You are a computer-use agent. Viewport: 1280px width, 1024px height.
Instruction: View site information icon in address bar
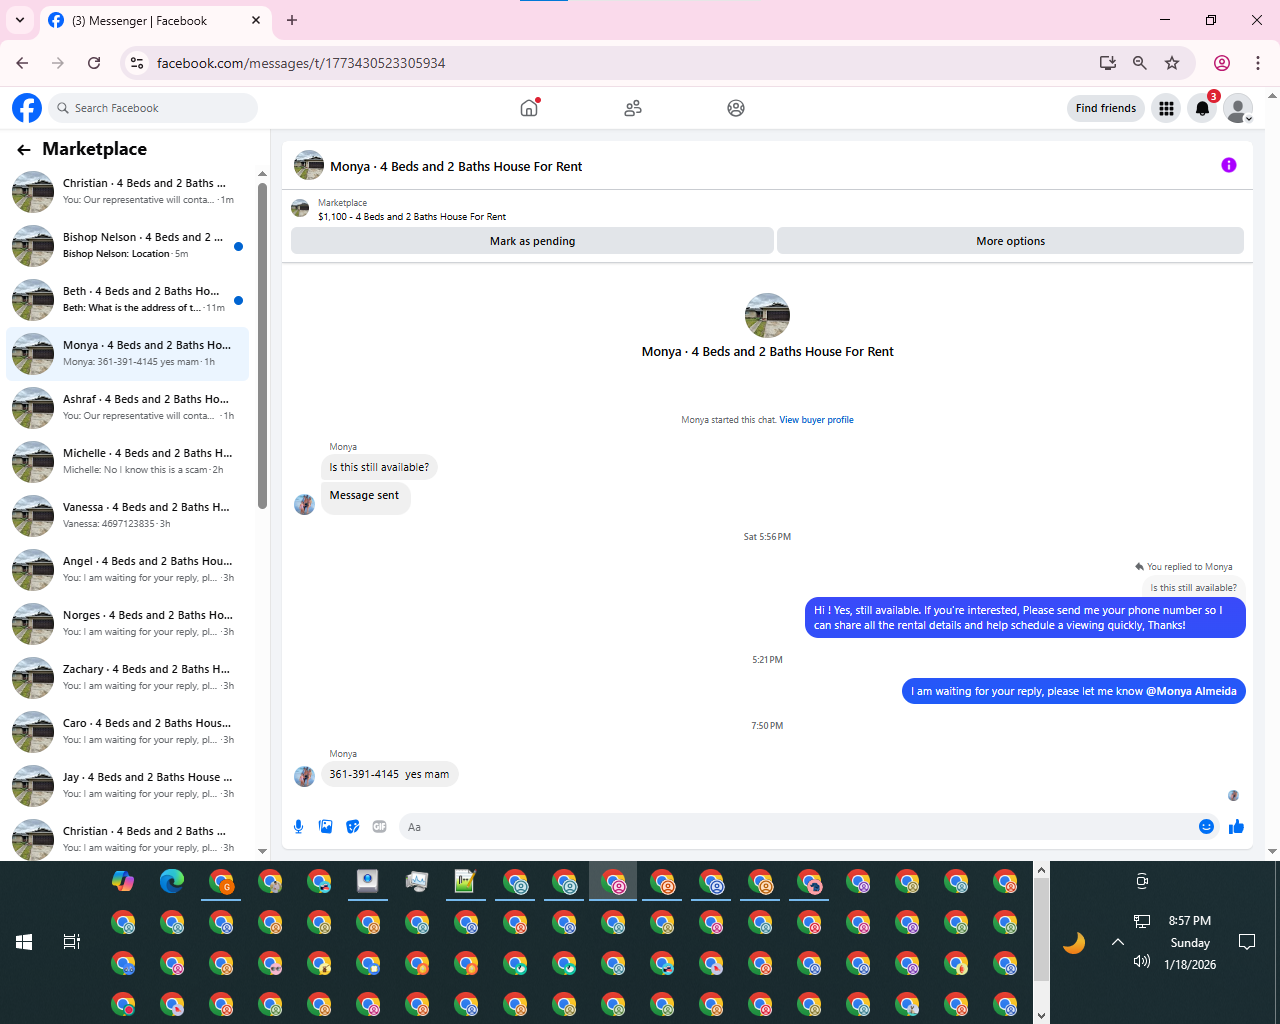click(x=138, y=63)
